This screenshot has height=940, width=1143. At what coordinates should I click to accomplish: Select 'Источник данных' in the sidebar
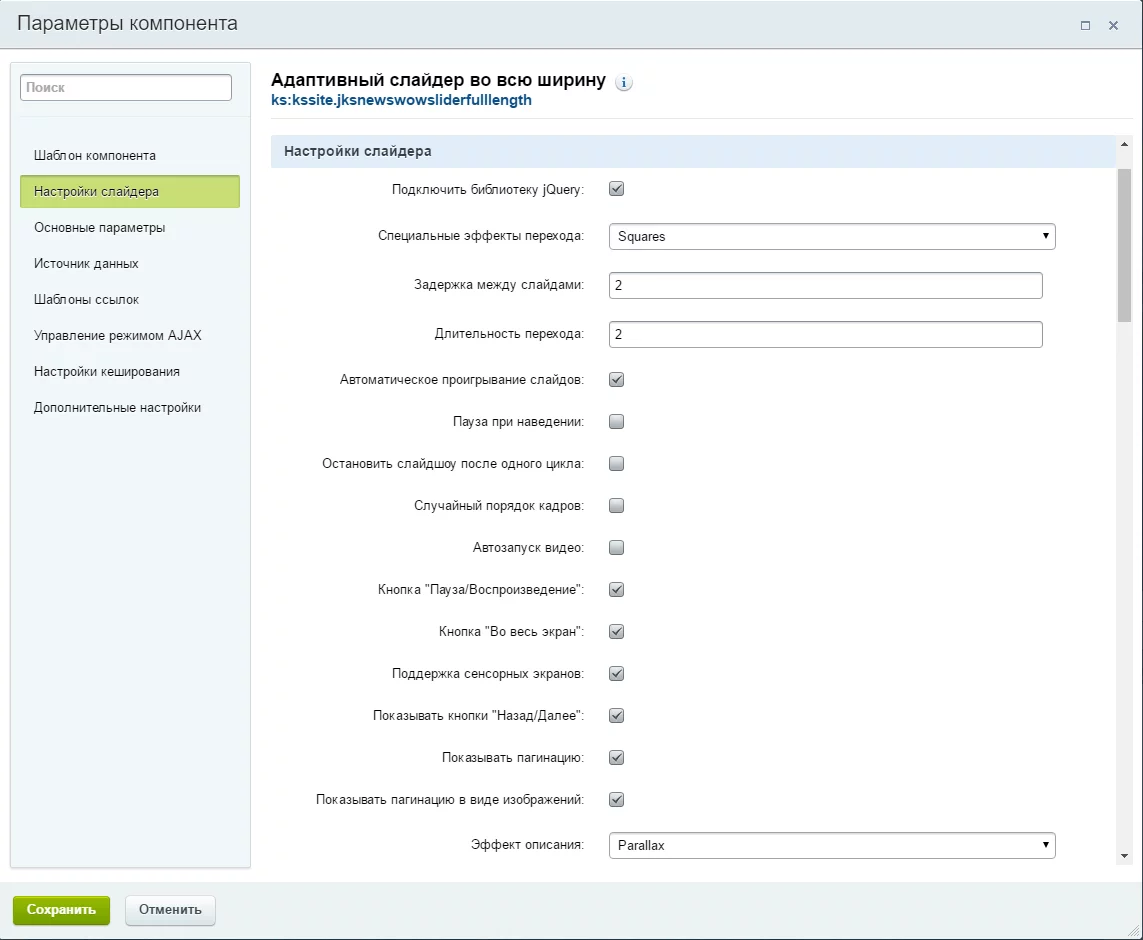[86, 264]
